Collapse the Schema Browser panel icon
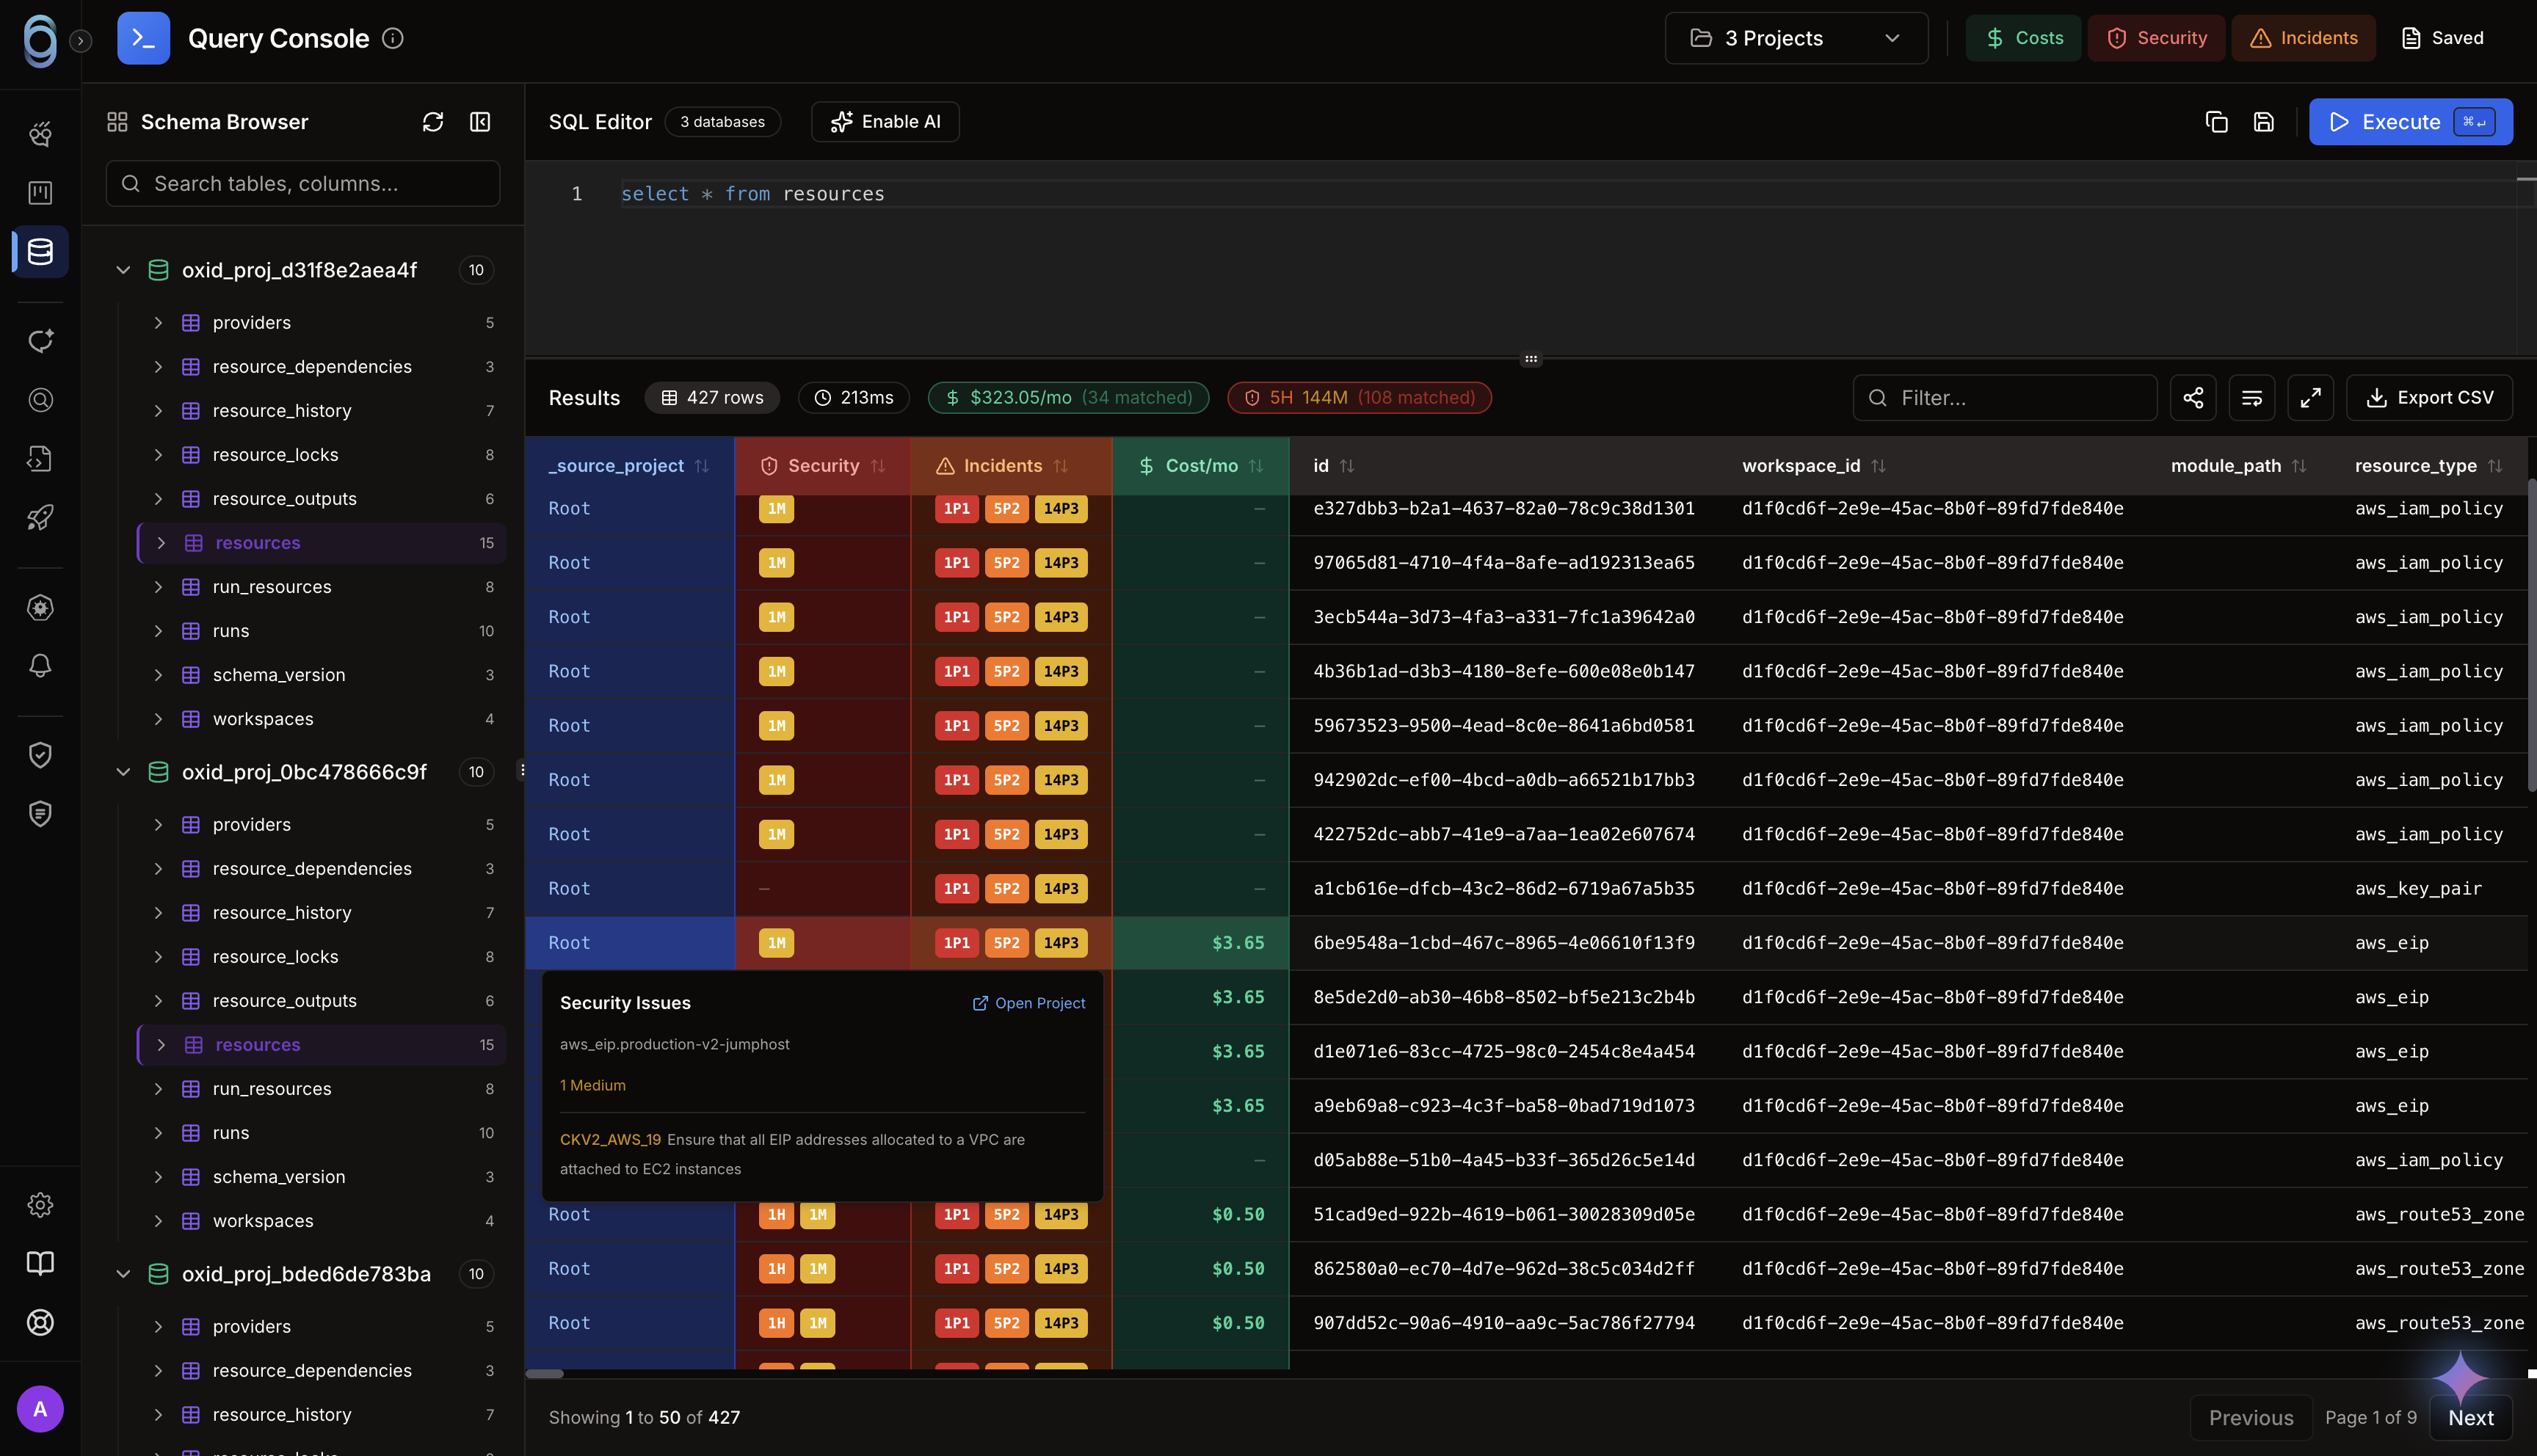 click(x=480, y=122)
